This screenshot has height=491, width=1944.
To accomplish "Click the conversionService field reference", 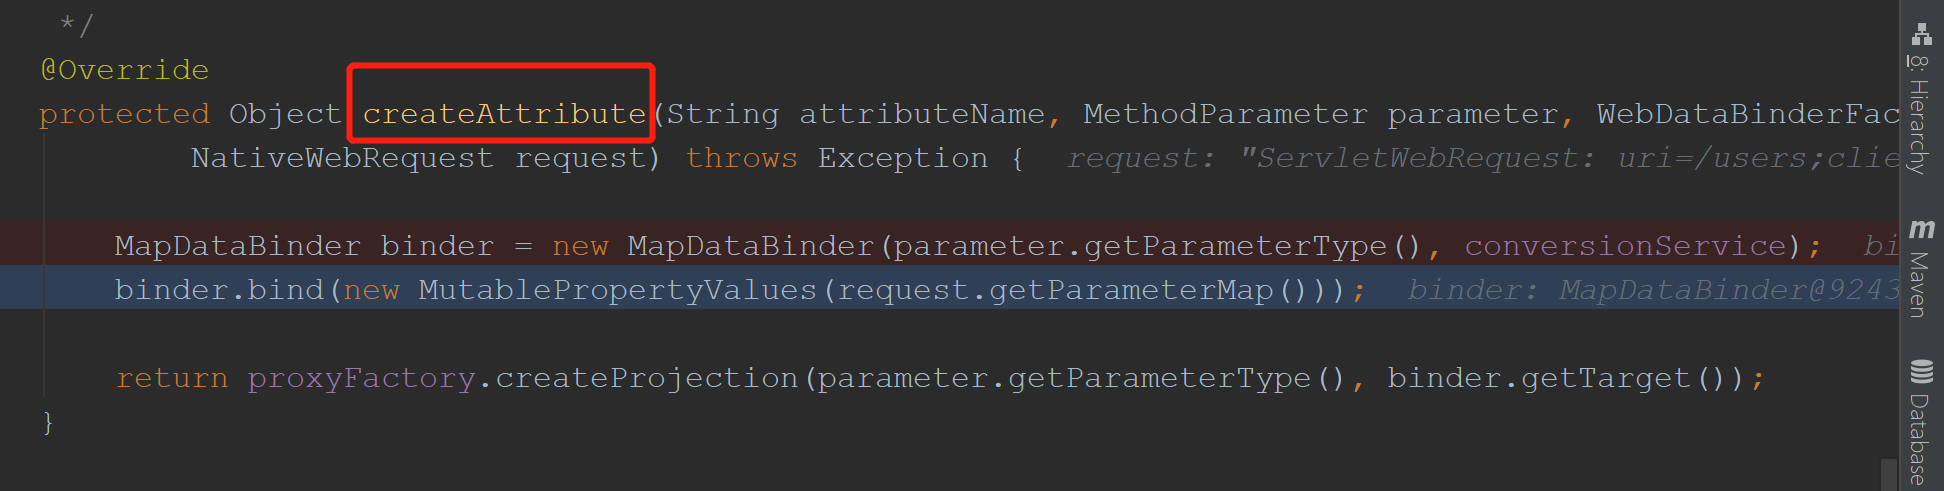I will [1625, 246].
